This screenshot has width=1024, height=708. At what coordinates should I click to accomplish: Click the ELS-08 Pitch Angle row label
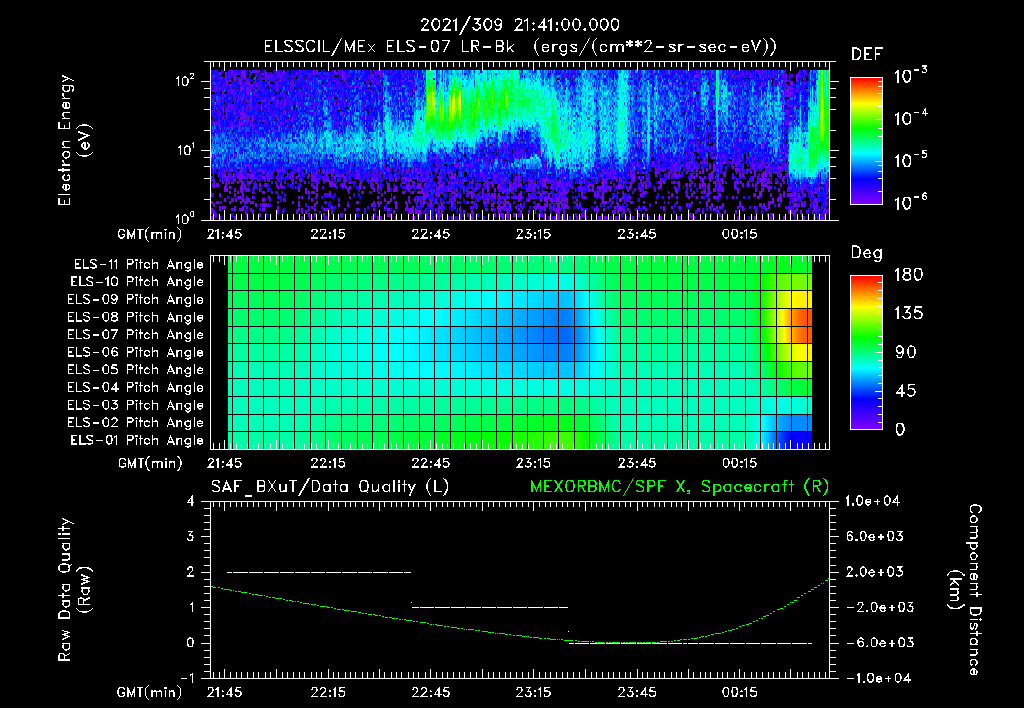point(136,317)
